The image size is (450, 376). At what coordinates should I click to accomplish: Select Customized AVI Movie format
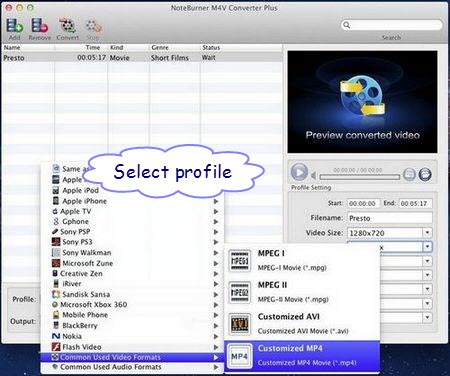pos(302,324)
